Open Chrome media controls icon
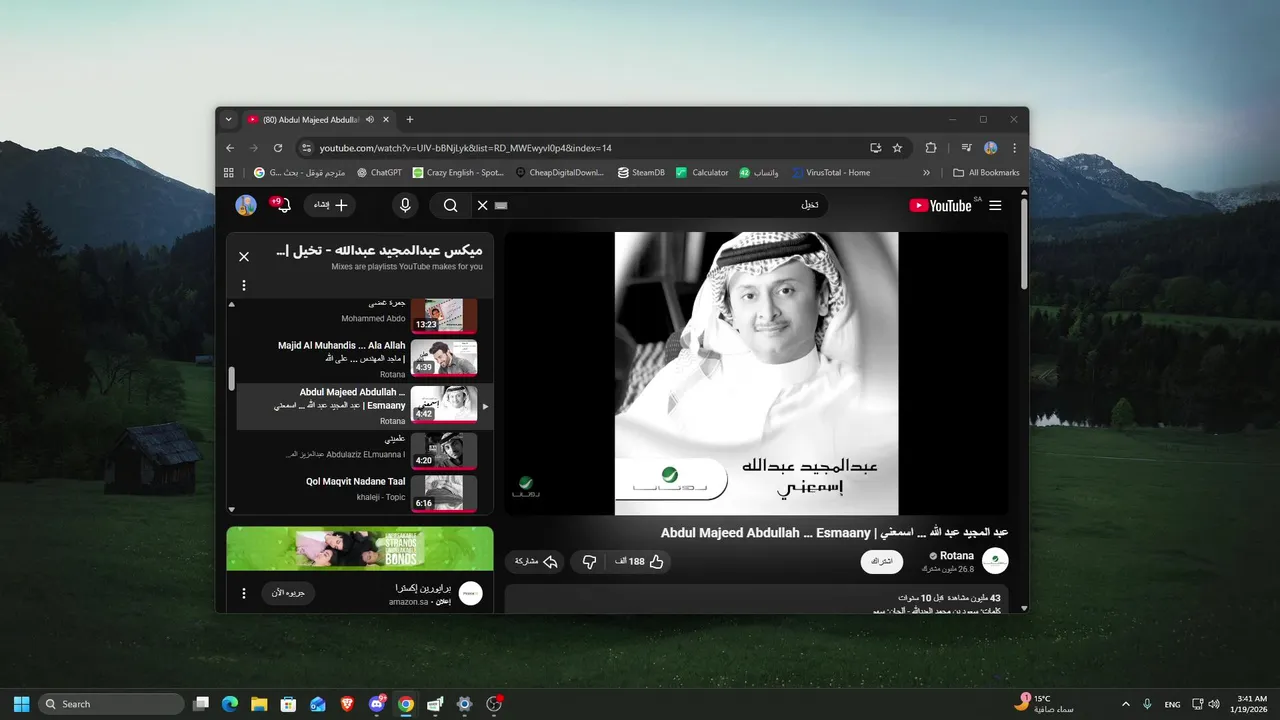Viewport: 1280px width, 720px height. (966, 148)
